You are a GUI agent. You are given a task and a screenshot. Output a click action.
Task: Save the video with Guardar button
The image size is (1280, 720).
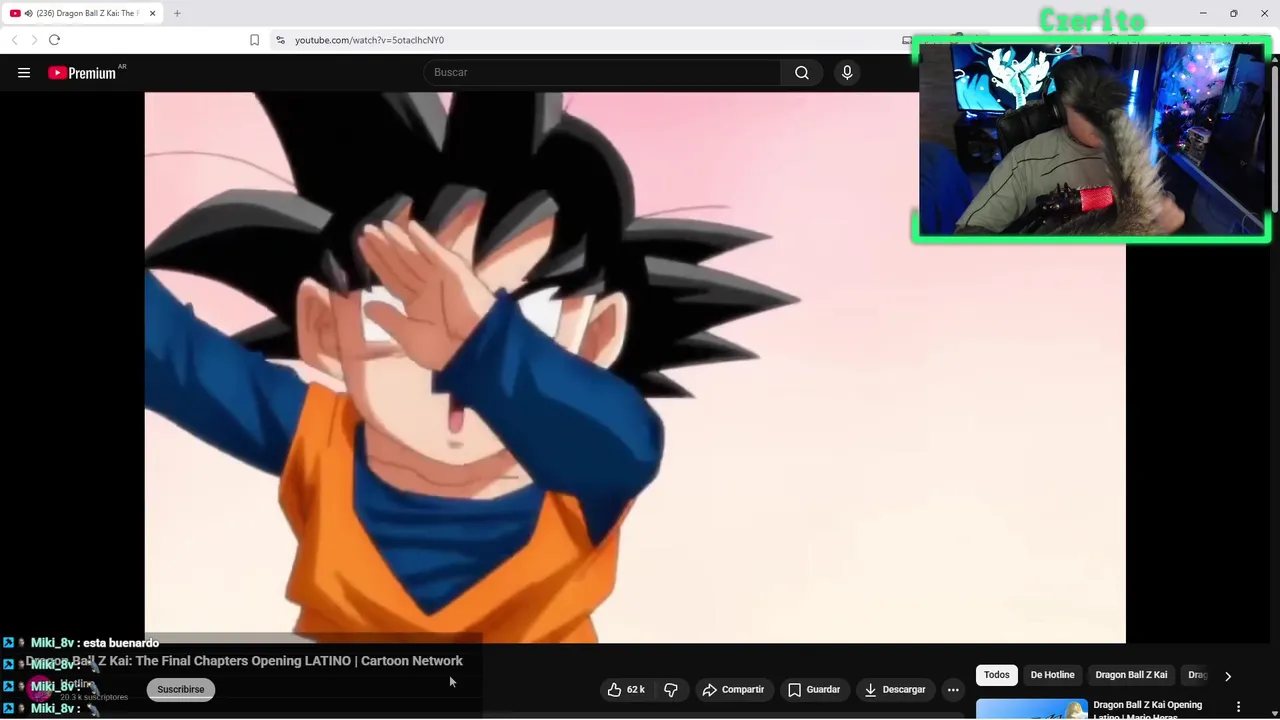(x=814, y=689)
